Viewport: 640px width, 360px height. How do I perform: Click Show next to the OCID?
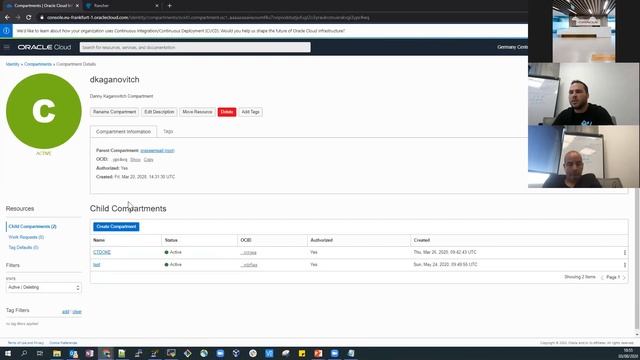click(x=135, y=160)
